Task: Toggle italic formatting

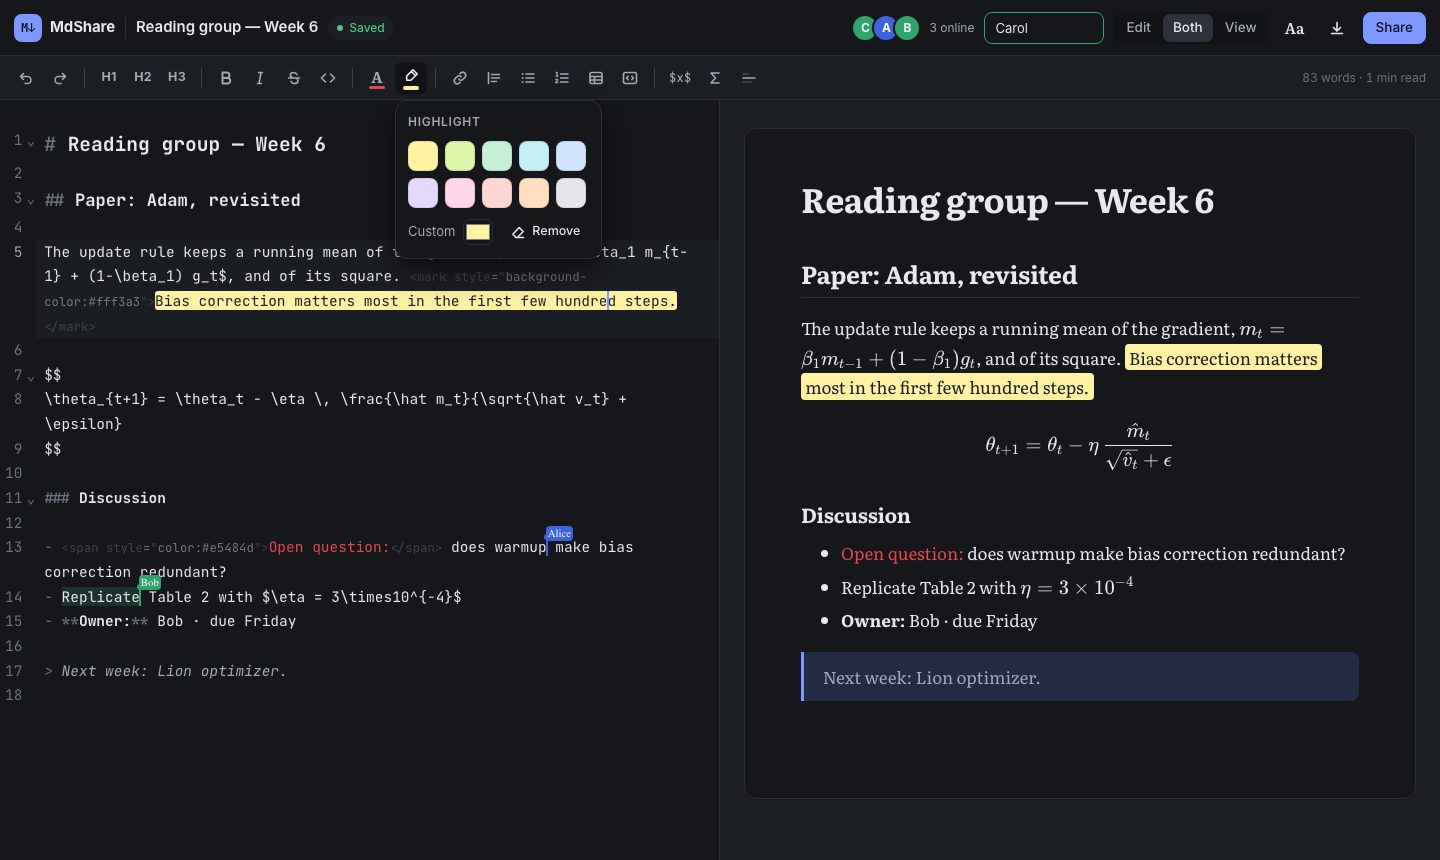Action: [x=260, y=78]
